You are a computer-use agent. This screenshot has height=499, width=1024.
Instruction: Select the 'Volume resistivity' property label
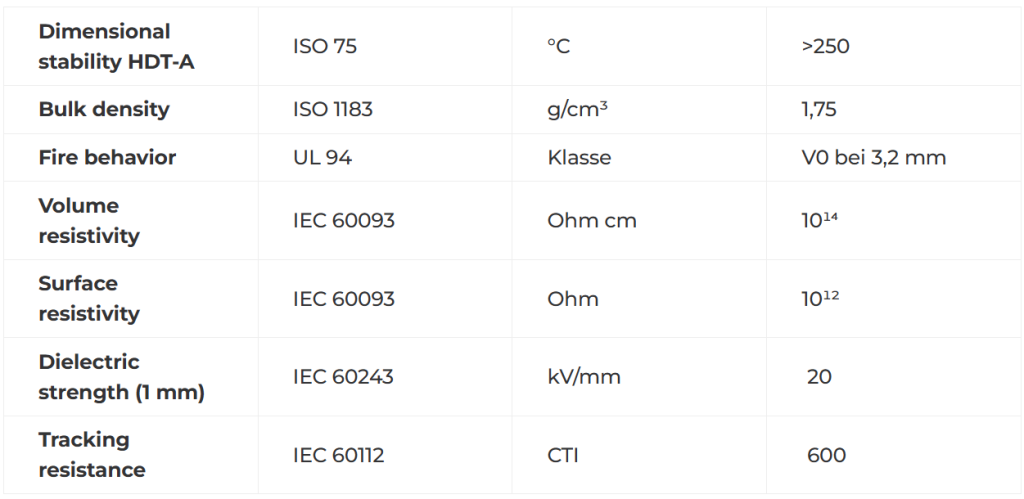click(89, 220)
